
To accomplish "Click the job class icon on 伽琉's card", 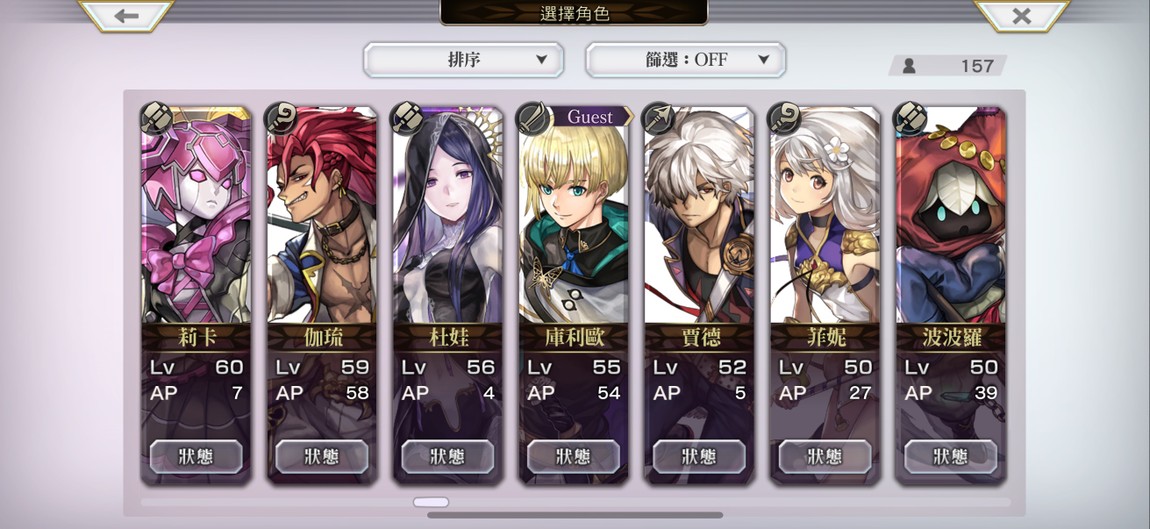I will coord(282,117).
